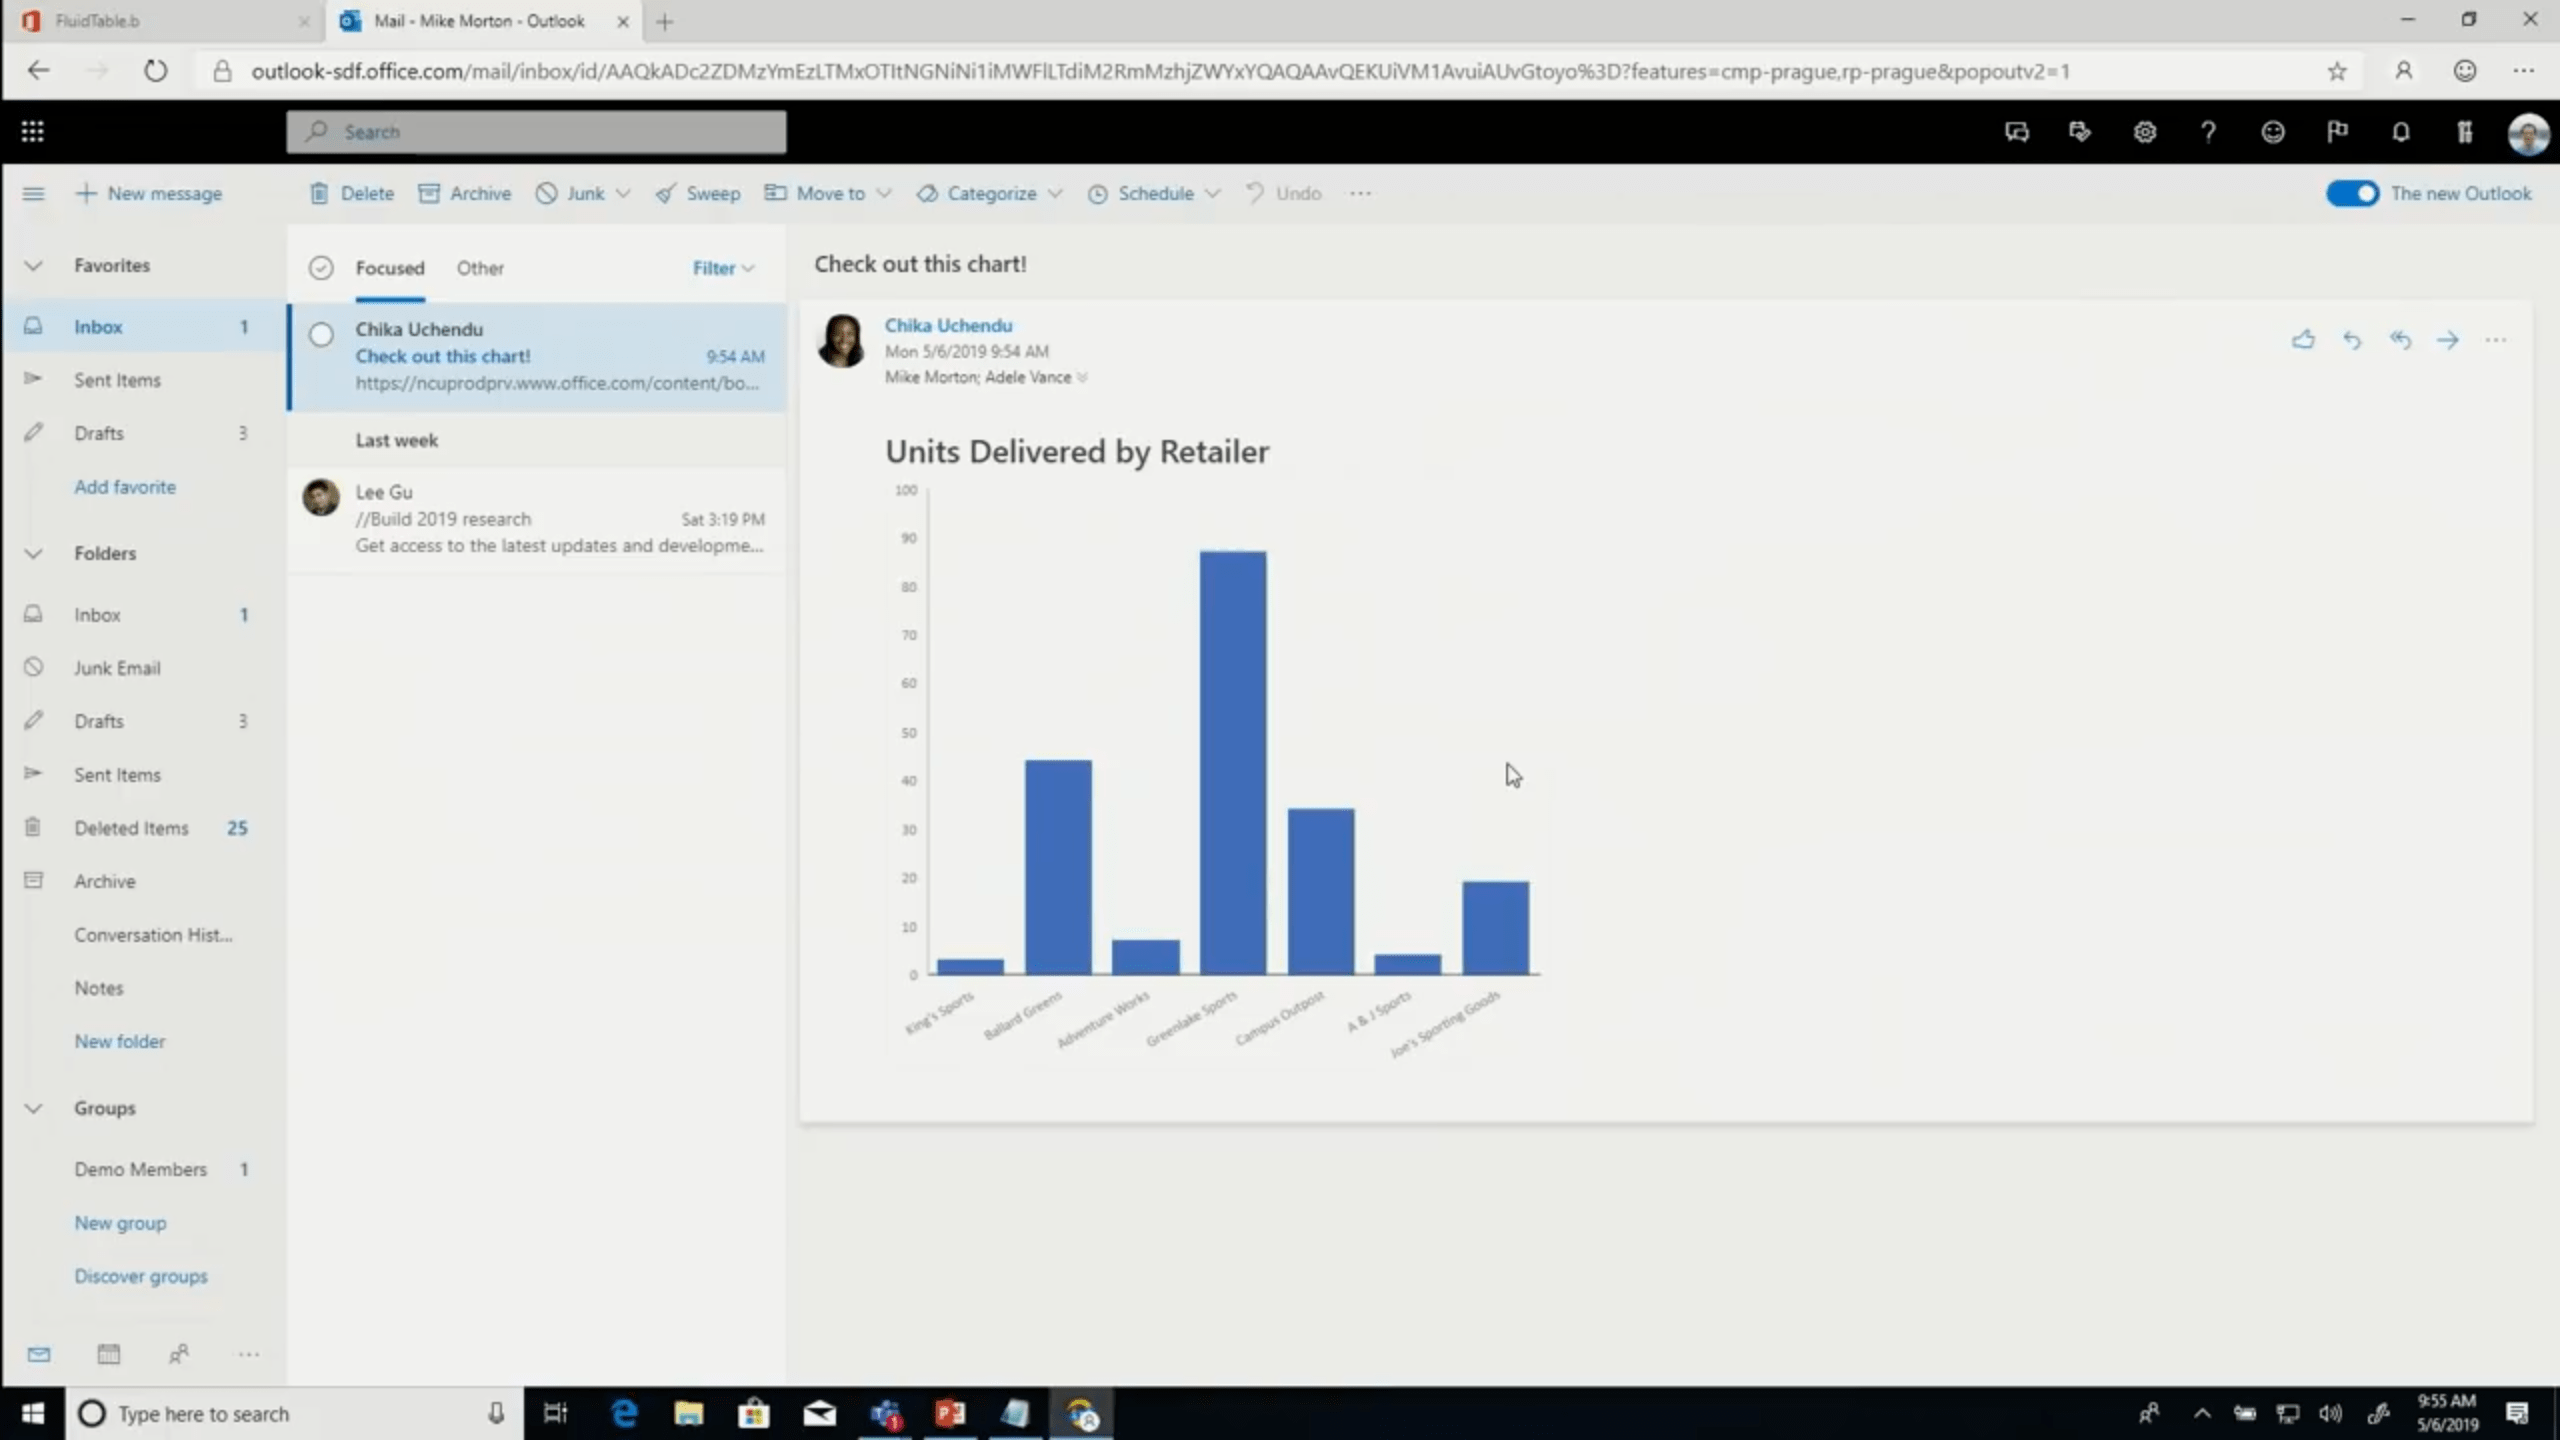This screenshot has height=1440, width=2560.
Task: Delete the selected message
Action: pos(351,193)
